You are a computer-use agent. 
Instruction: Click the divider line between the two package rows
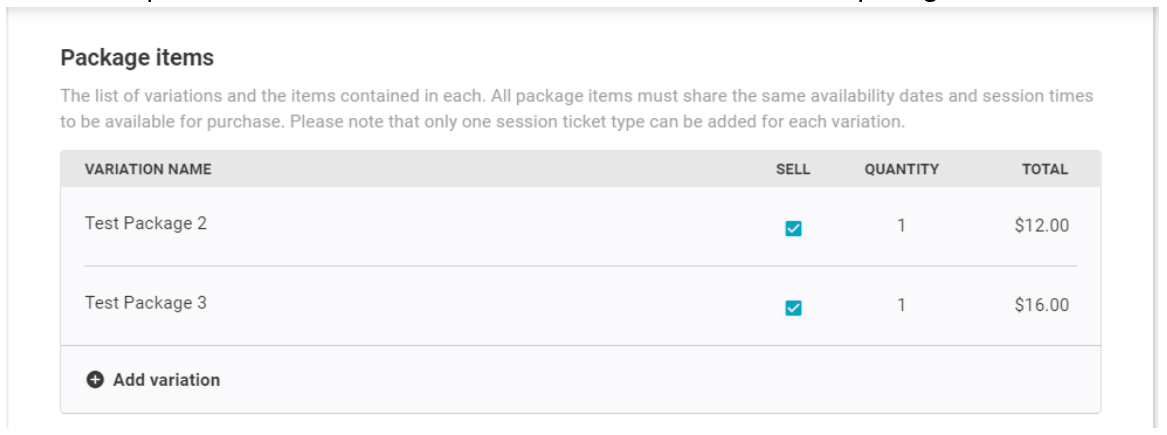[581, 266]
